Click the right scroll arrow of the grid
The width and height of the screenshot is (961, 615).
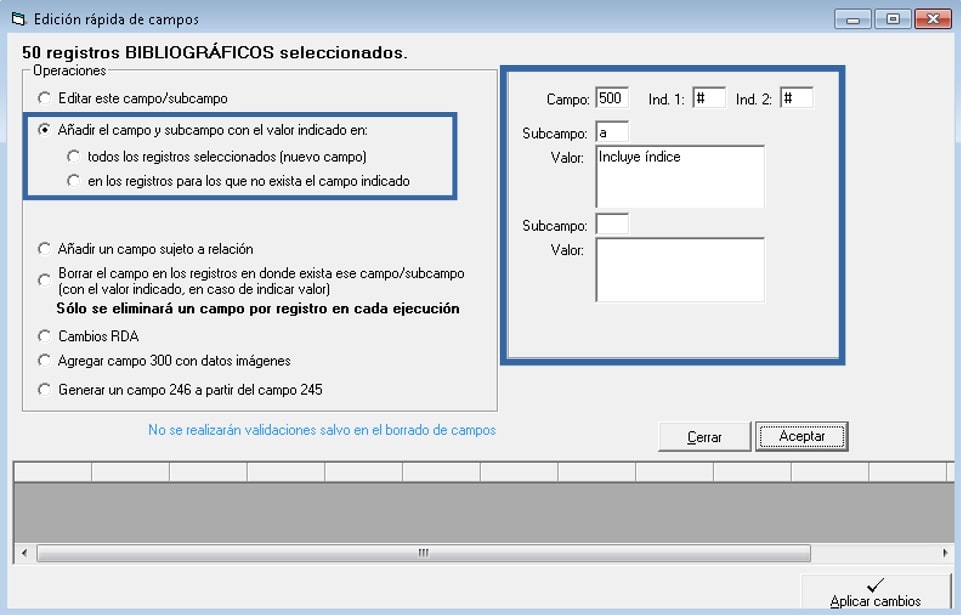pyautogui.click(x=945, y=552)
